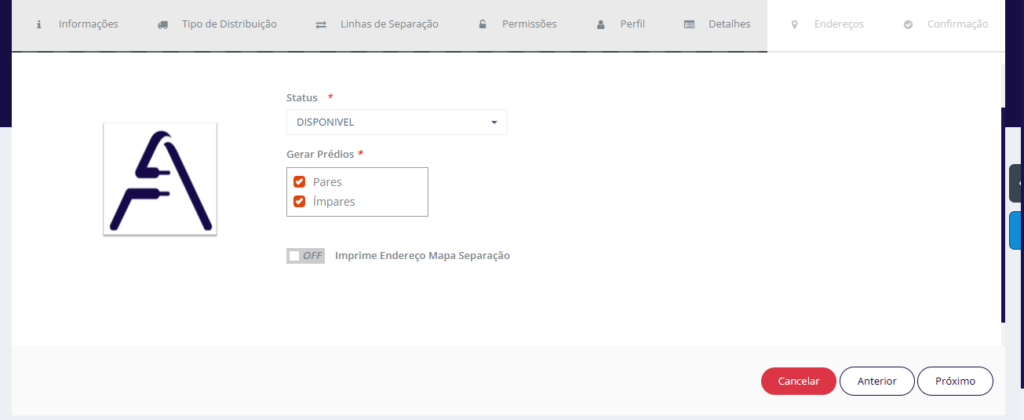This screenshot has width=1024, height=420.
Task: Uncheck the Ímpares checkbox
Action: (x=299, y=201)
